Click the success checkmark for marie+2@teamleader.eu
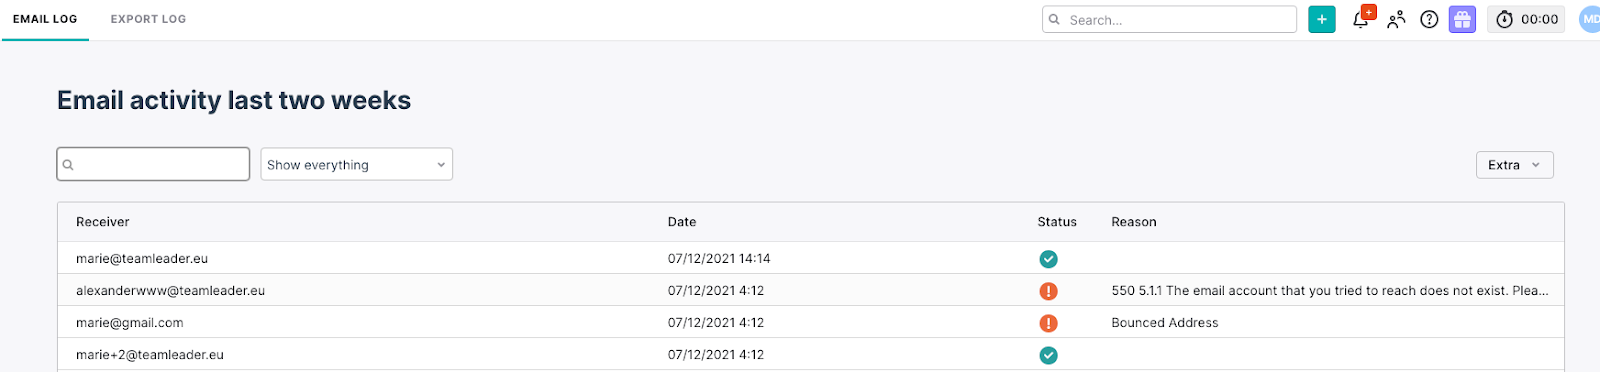Image resolution: width=1600 pixels, height=372 pixels. (1048, 355)
